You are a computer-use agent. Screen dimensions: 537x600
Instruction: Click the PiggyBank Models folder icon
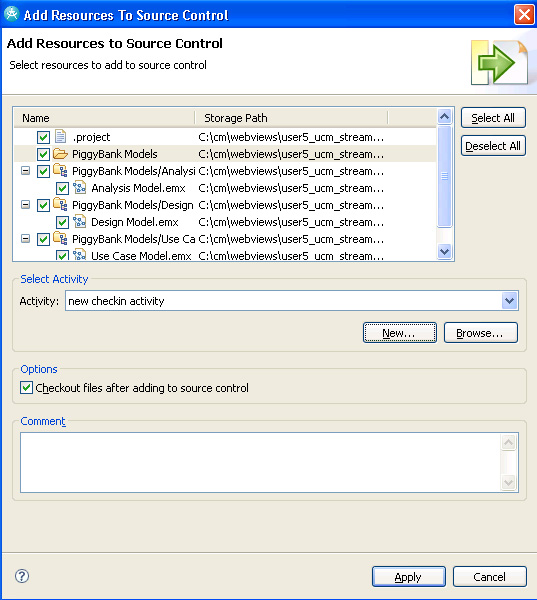click(60, 154)
